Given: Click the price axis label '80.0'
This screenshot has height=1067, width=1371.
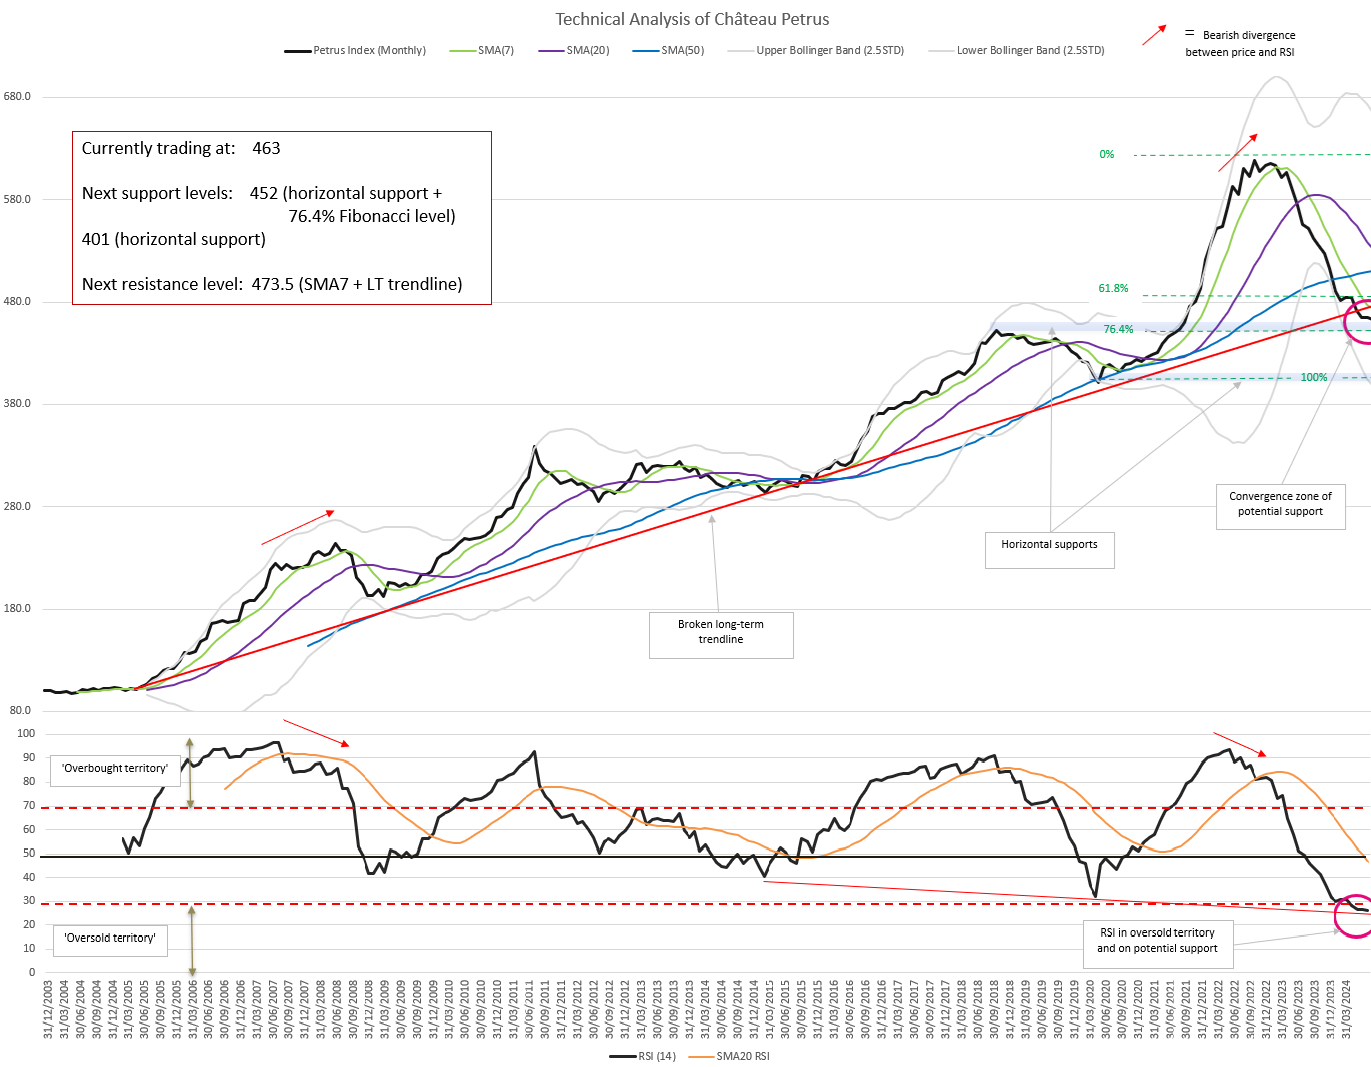Looking at the screenshot, I should (20, 710).
